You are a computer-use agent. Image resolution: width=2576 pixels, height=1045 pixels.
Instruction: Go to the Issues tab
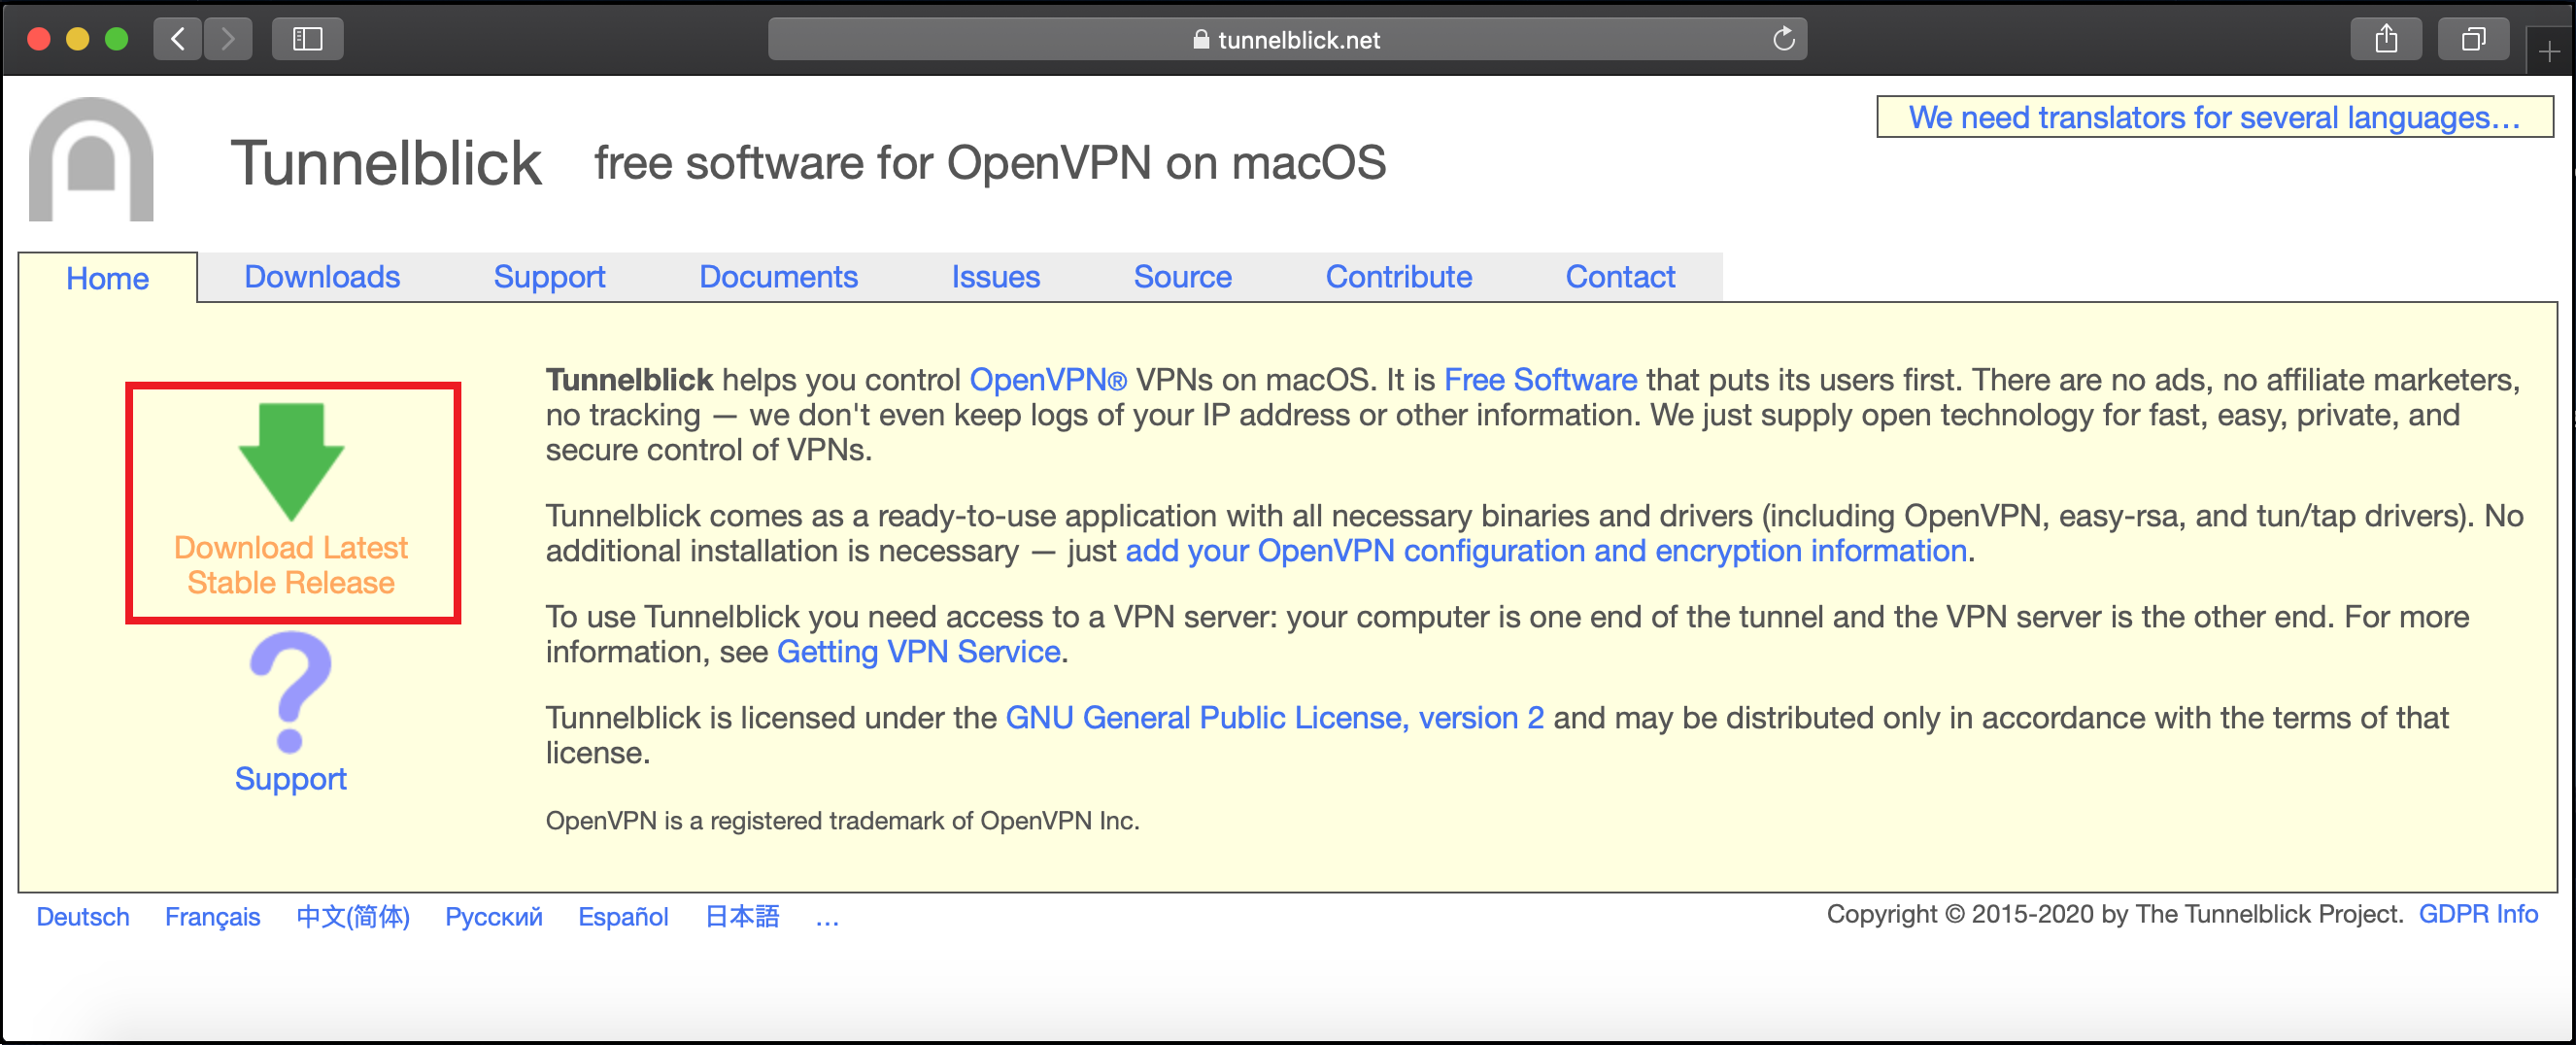pyautogui.click(x=995, y=276)
